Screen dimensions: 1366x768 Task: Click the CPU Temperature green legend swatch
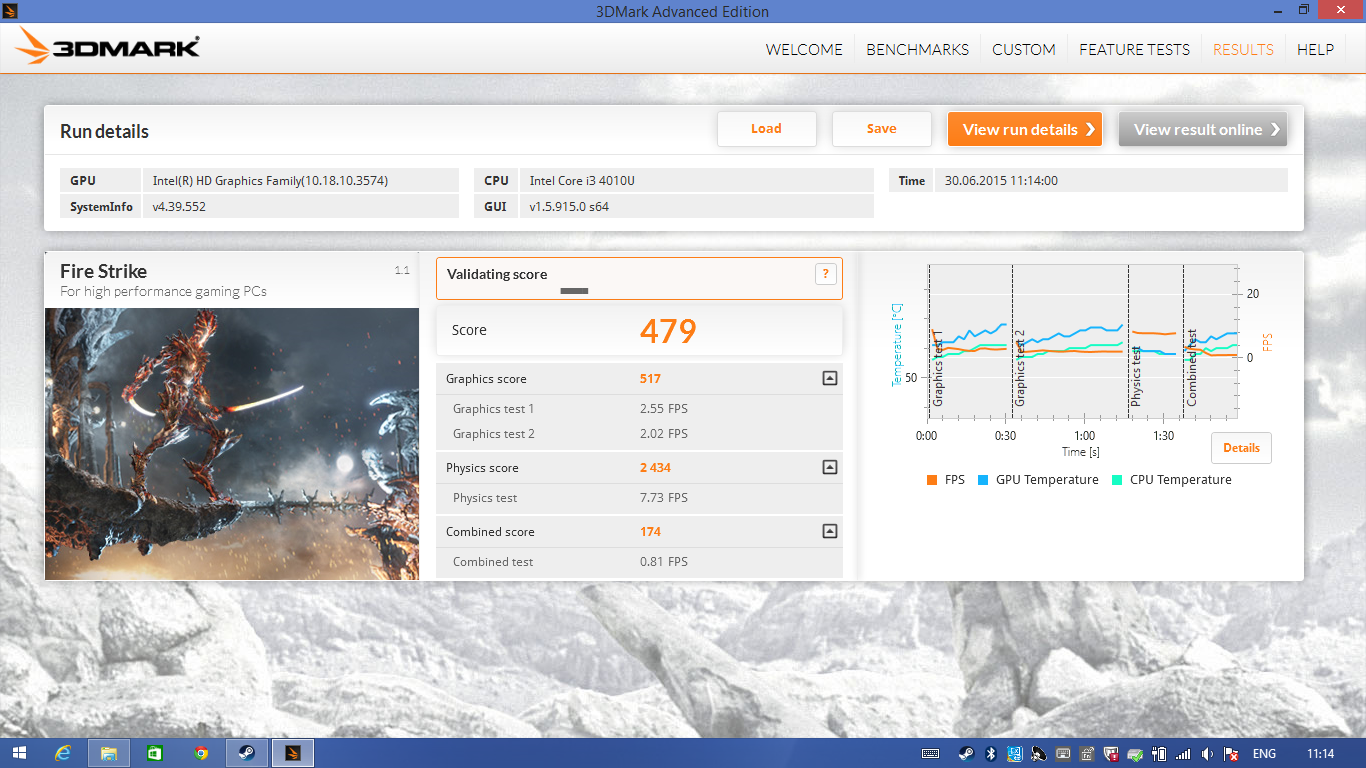pyautogui.click(x=1117, y=480)
